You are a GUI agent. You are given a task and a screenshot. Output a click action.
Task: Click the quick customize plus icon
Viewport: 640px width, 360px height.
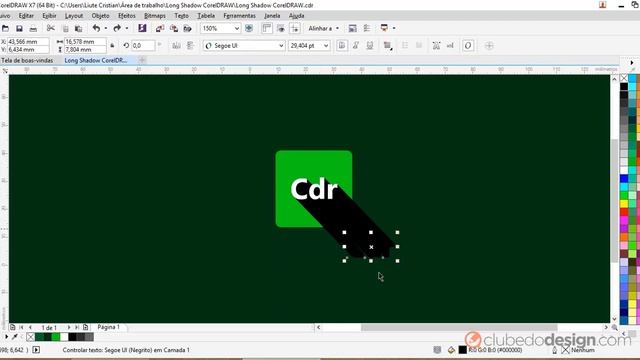[x=489, y=45]
